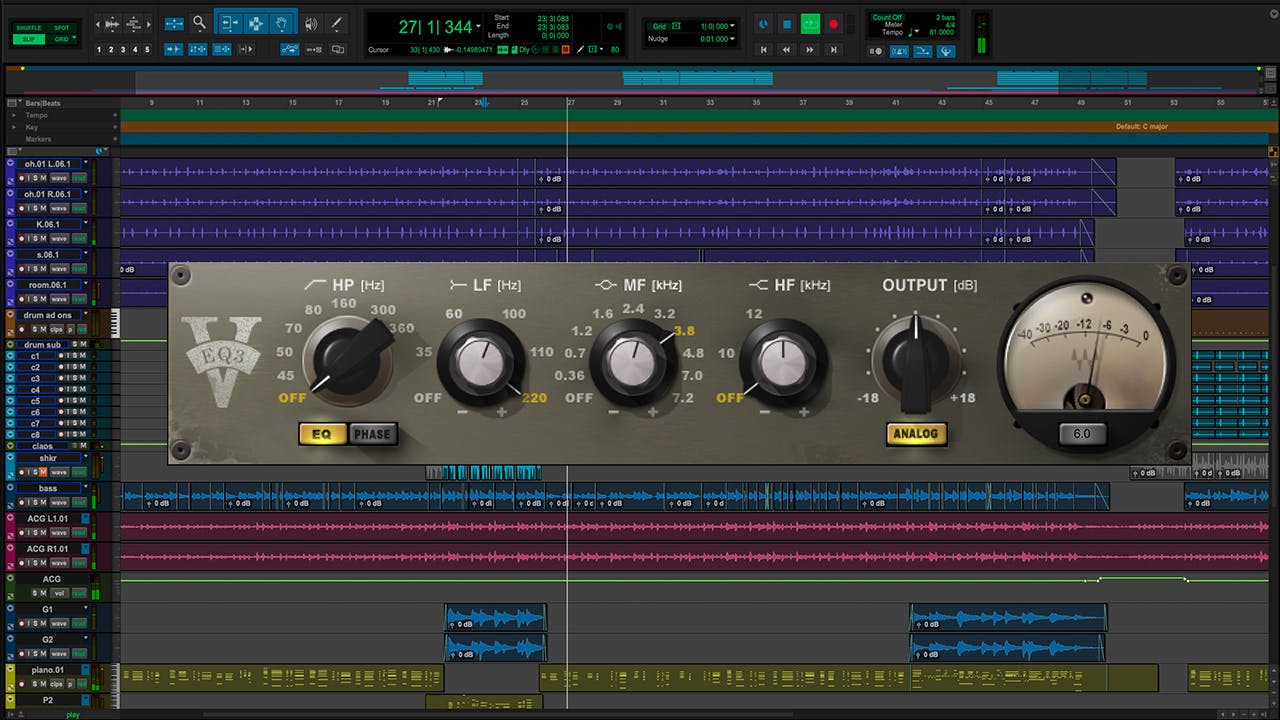Open room.06.1 track name dropdown arrow
The width and height of the screenshot is (1280, 720).
[x=86, y=283]
